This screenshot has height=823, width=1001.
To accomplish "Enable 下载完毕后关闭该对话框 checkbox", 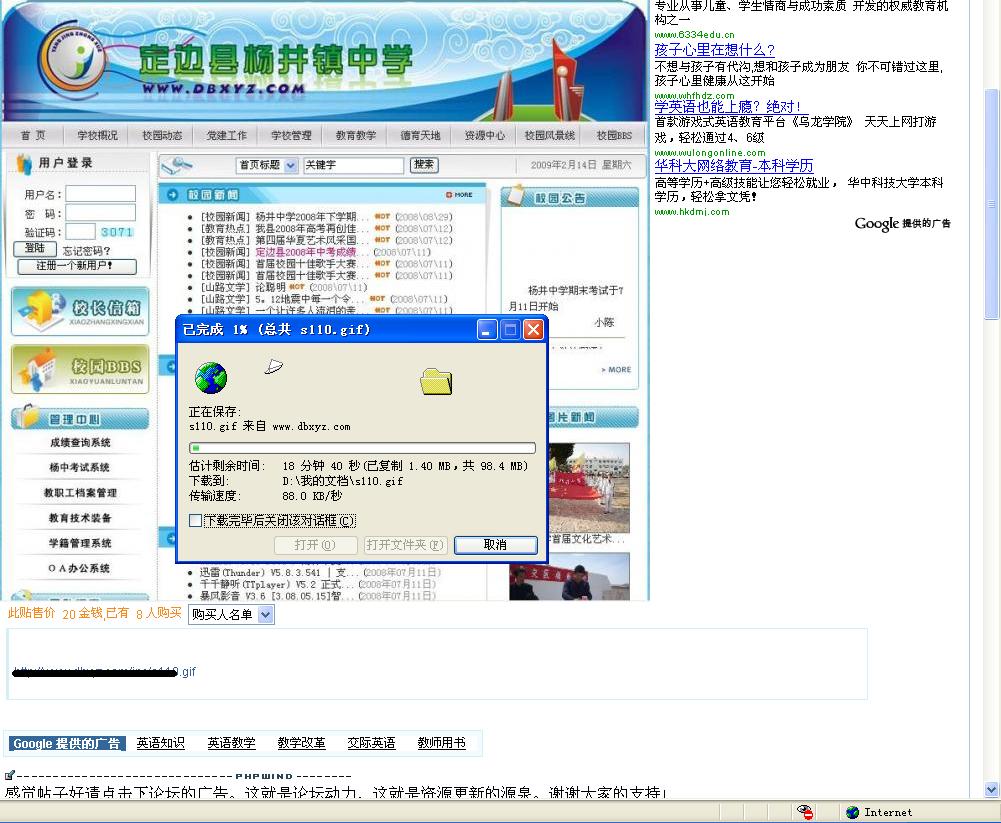I will pos(196,521).
